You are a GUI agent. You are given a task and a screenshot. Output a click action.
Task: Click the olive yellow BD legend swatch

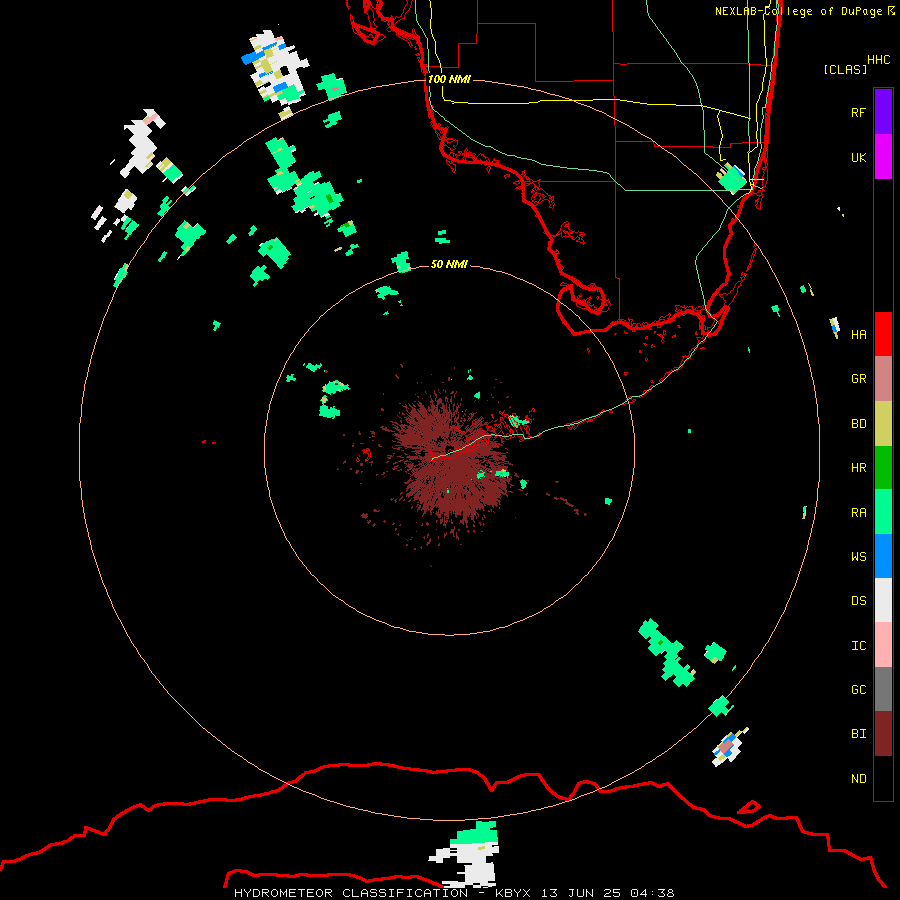(x=883, y=424)
